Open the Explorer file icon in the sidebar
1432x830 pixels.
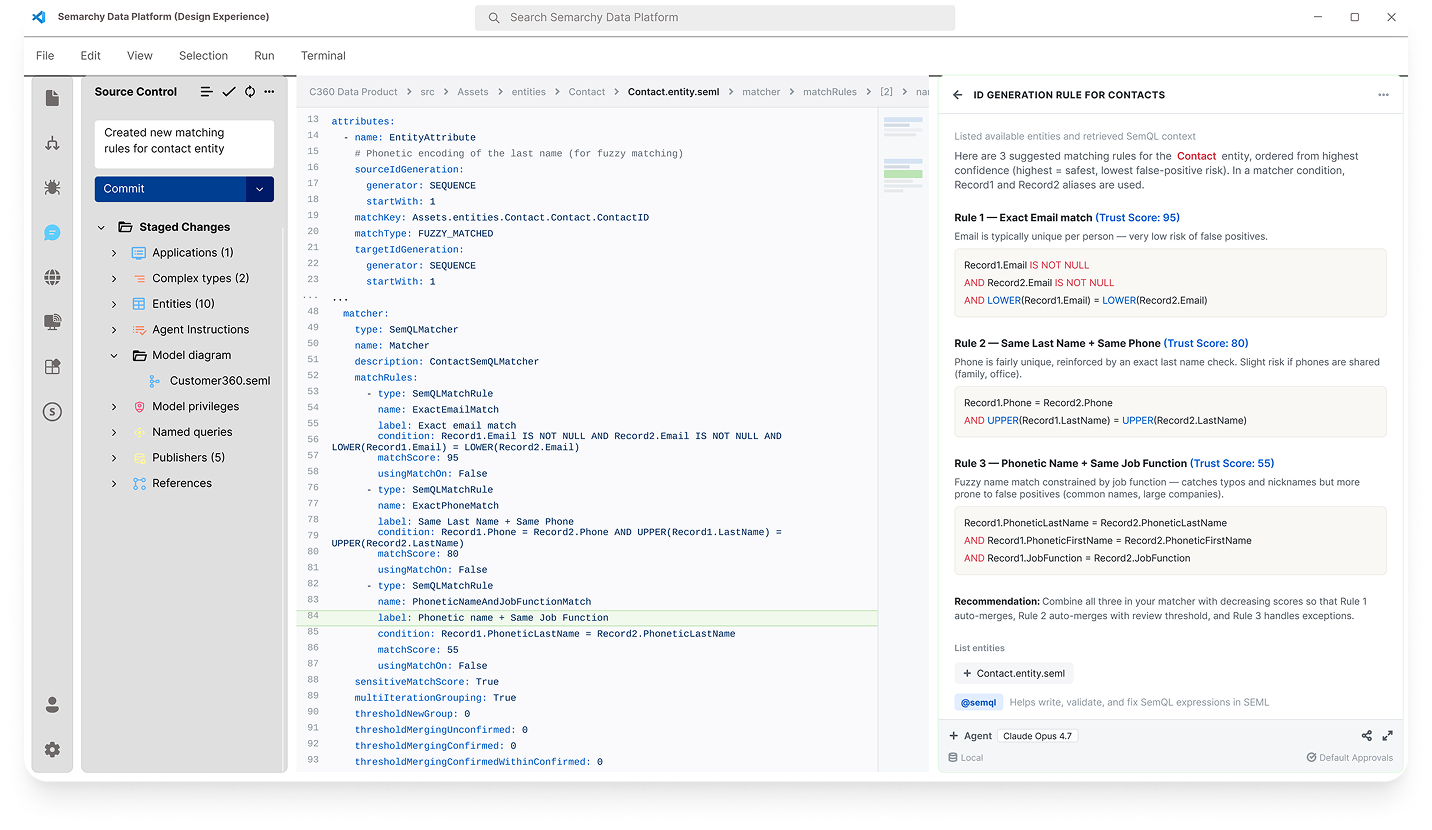tap(52, 97)
